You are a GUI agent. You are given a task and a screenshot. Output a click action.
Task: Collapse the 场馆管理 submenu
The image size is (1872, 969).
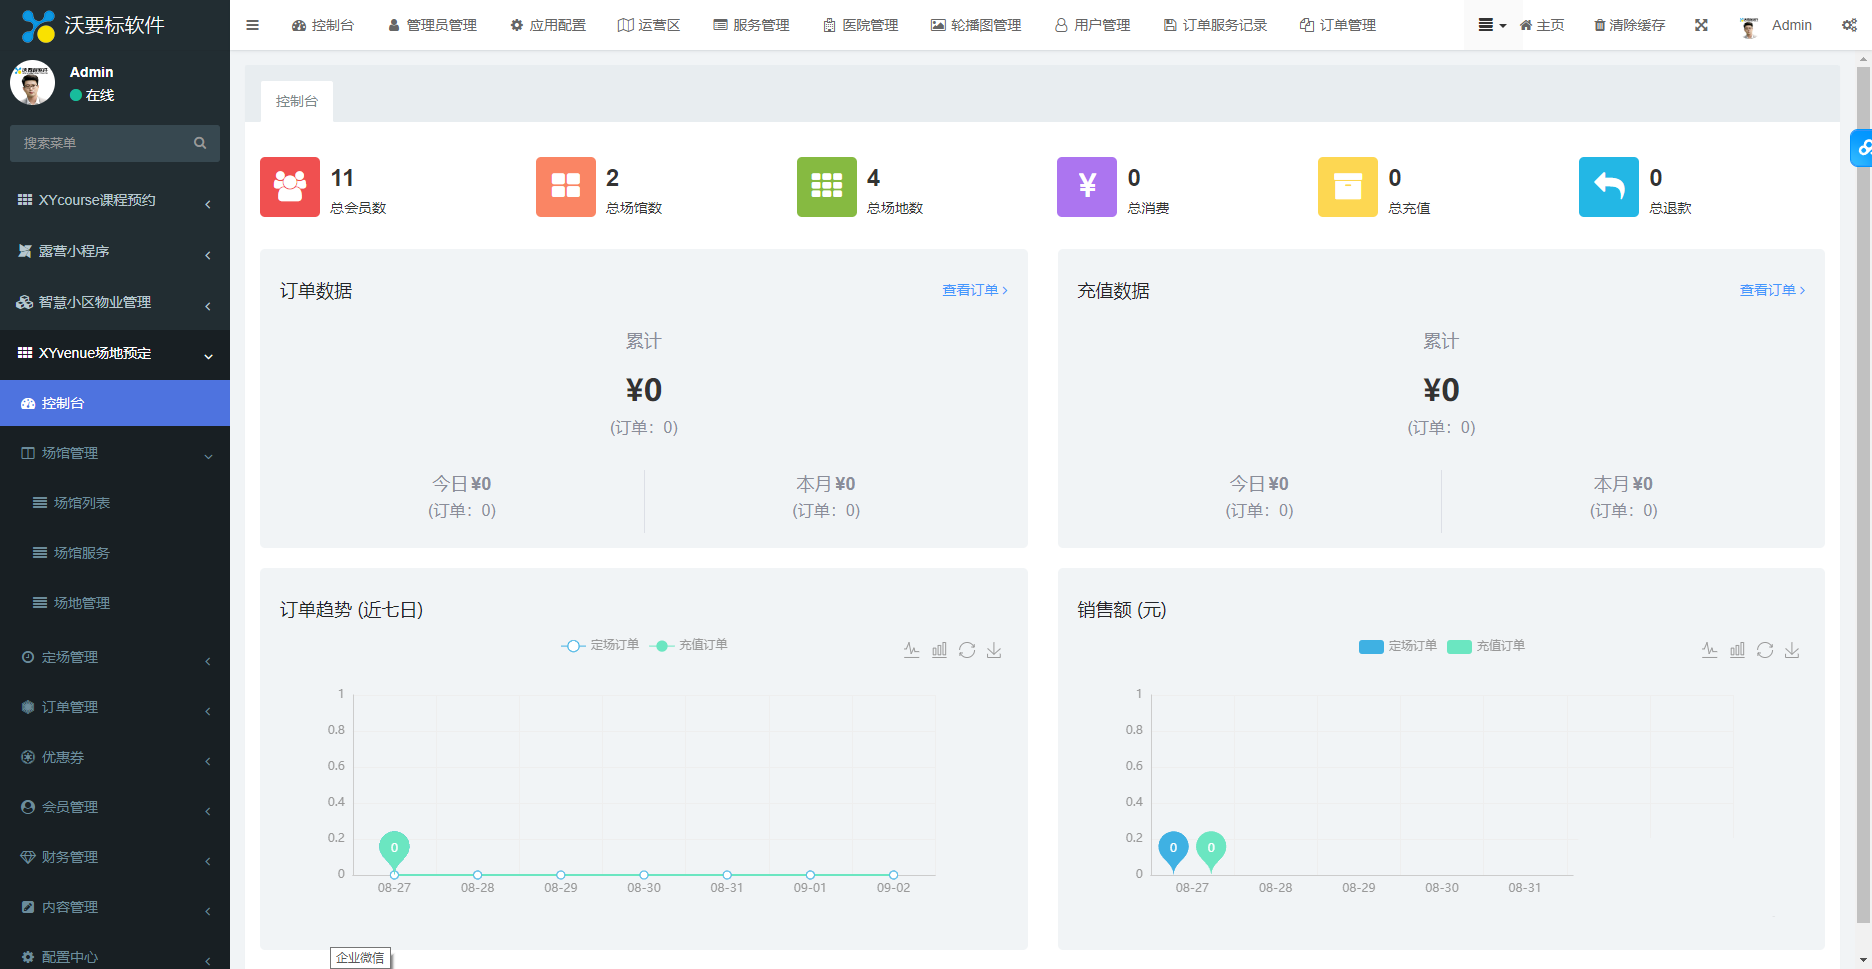(x=115, y=453)
